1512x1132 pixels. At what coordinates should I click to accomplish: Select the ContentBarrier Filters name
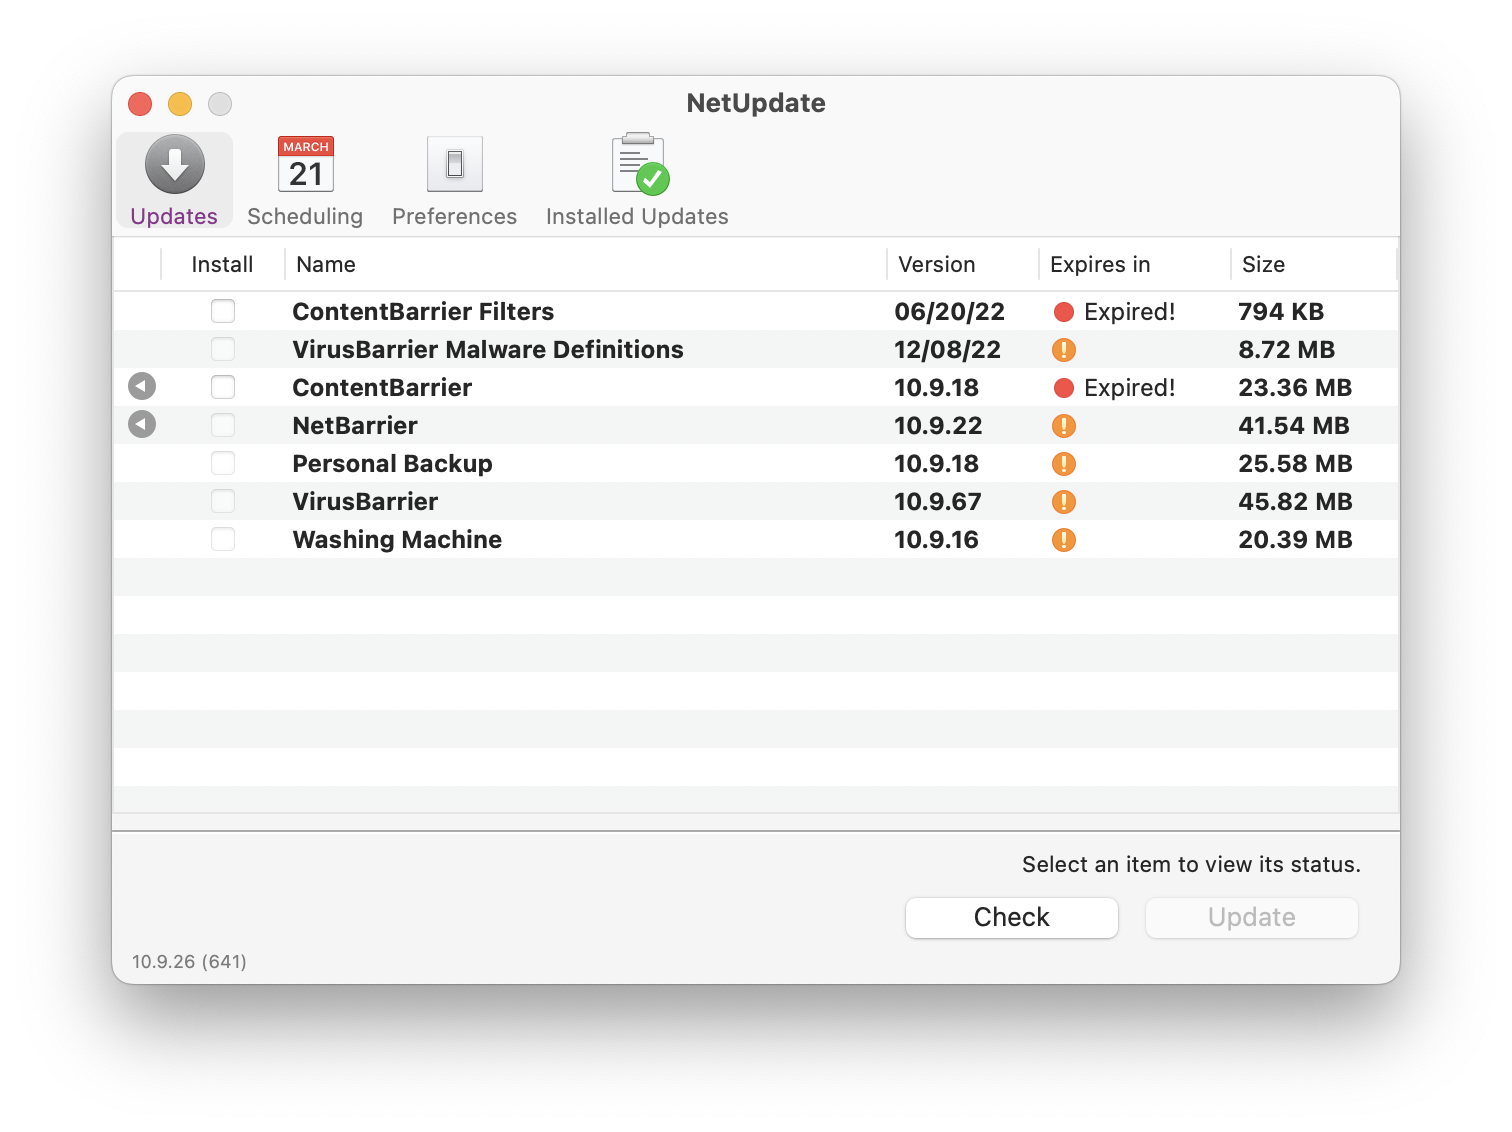pos(423,312)
